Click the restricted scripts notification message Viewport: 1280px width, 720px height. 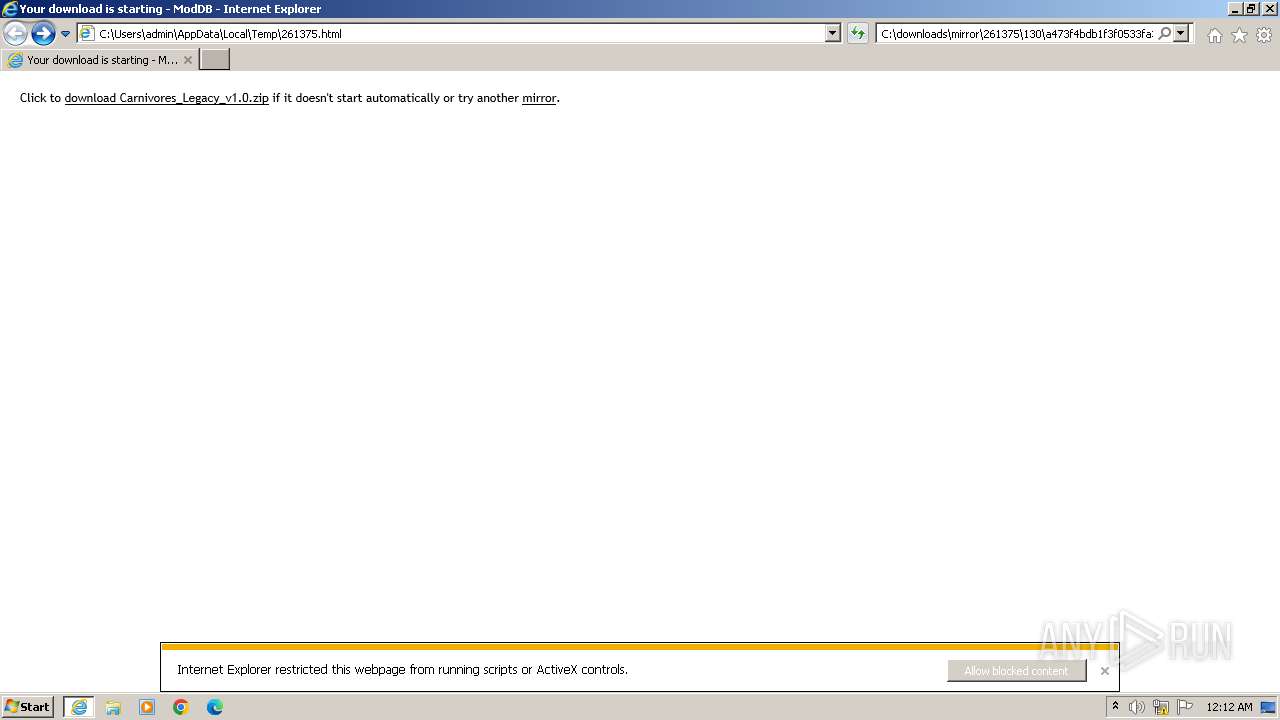(x=402, y=670)
